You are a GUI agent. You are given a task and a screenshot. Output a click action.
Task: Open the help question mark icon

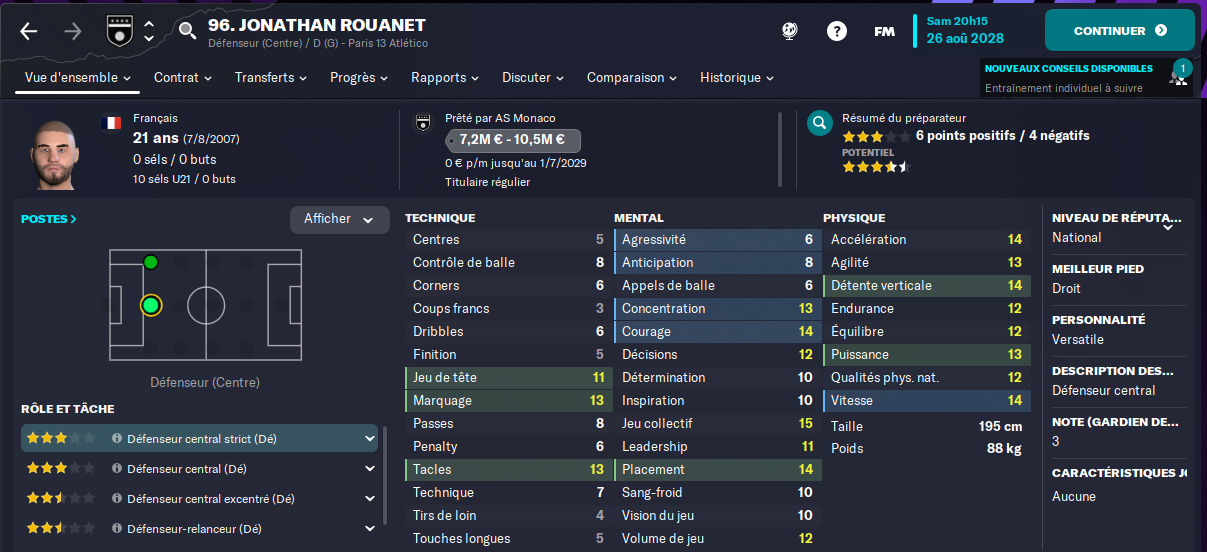click(x=836, y=31)
